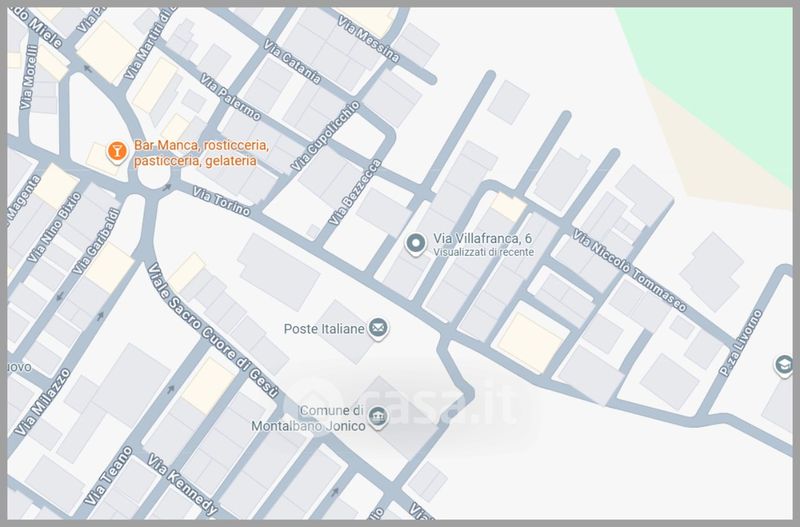Select the Via Villafranca, 6 location pin
The image size is (800, 527).
416,242
